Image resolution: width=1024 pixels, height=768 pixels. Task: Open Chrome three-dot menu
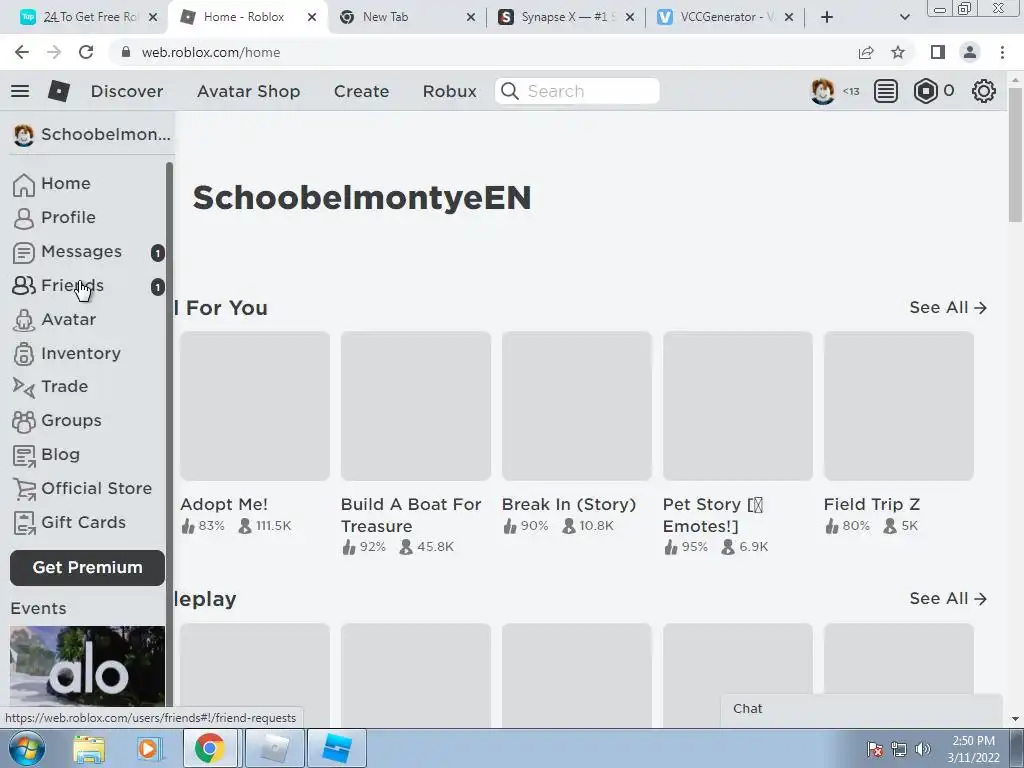click(1002, 52)
